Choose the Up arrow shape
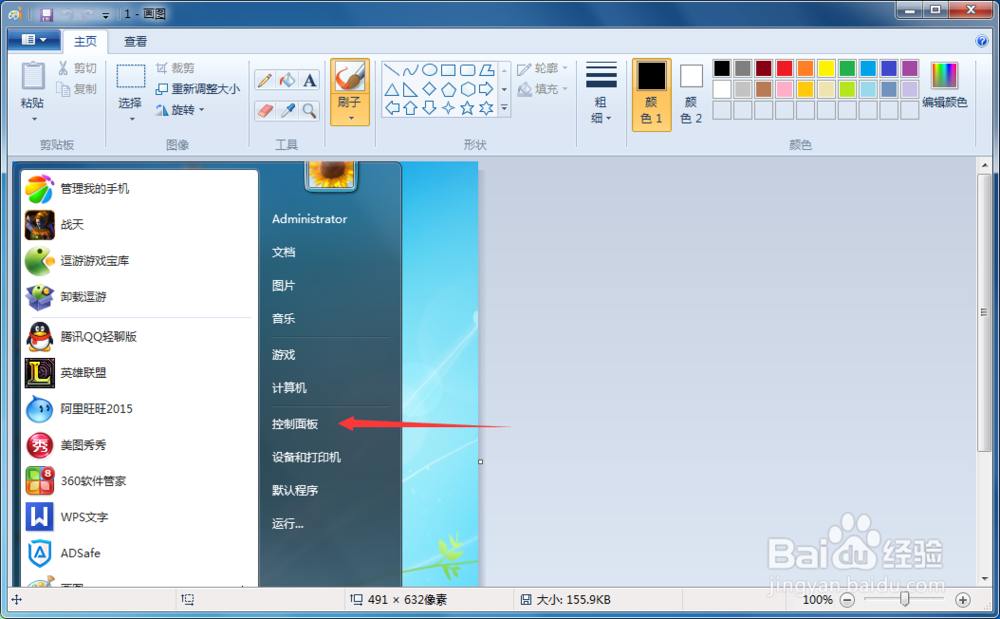1000x619 pixels. coord(411,108)
